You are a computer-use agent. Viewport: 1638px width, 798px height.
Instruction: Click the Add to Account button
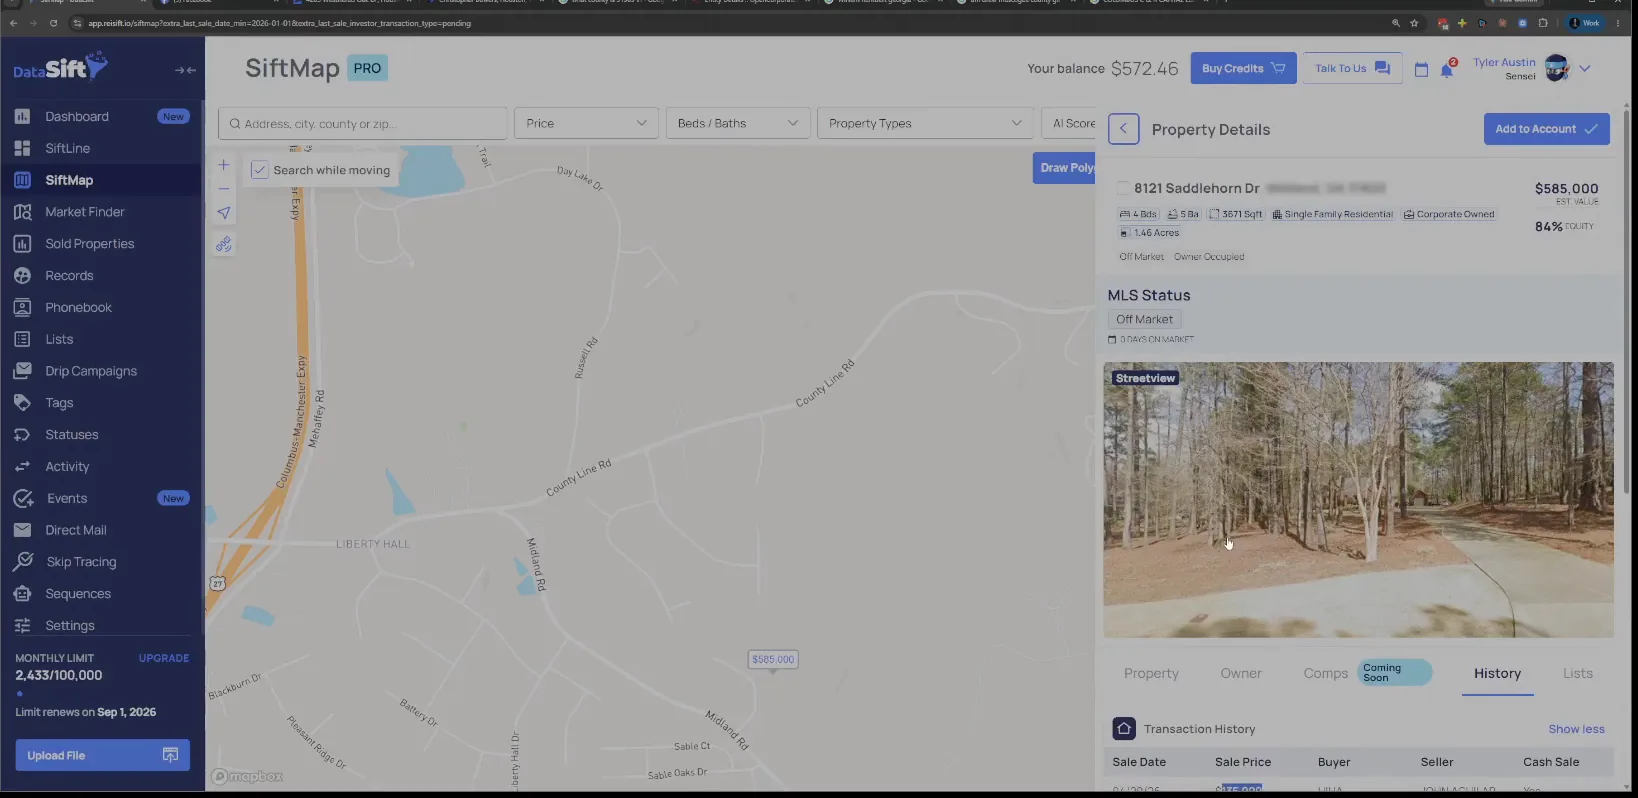1546,129
